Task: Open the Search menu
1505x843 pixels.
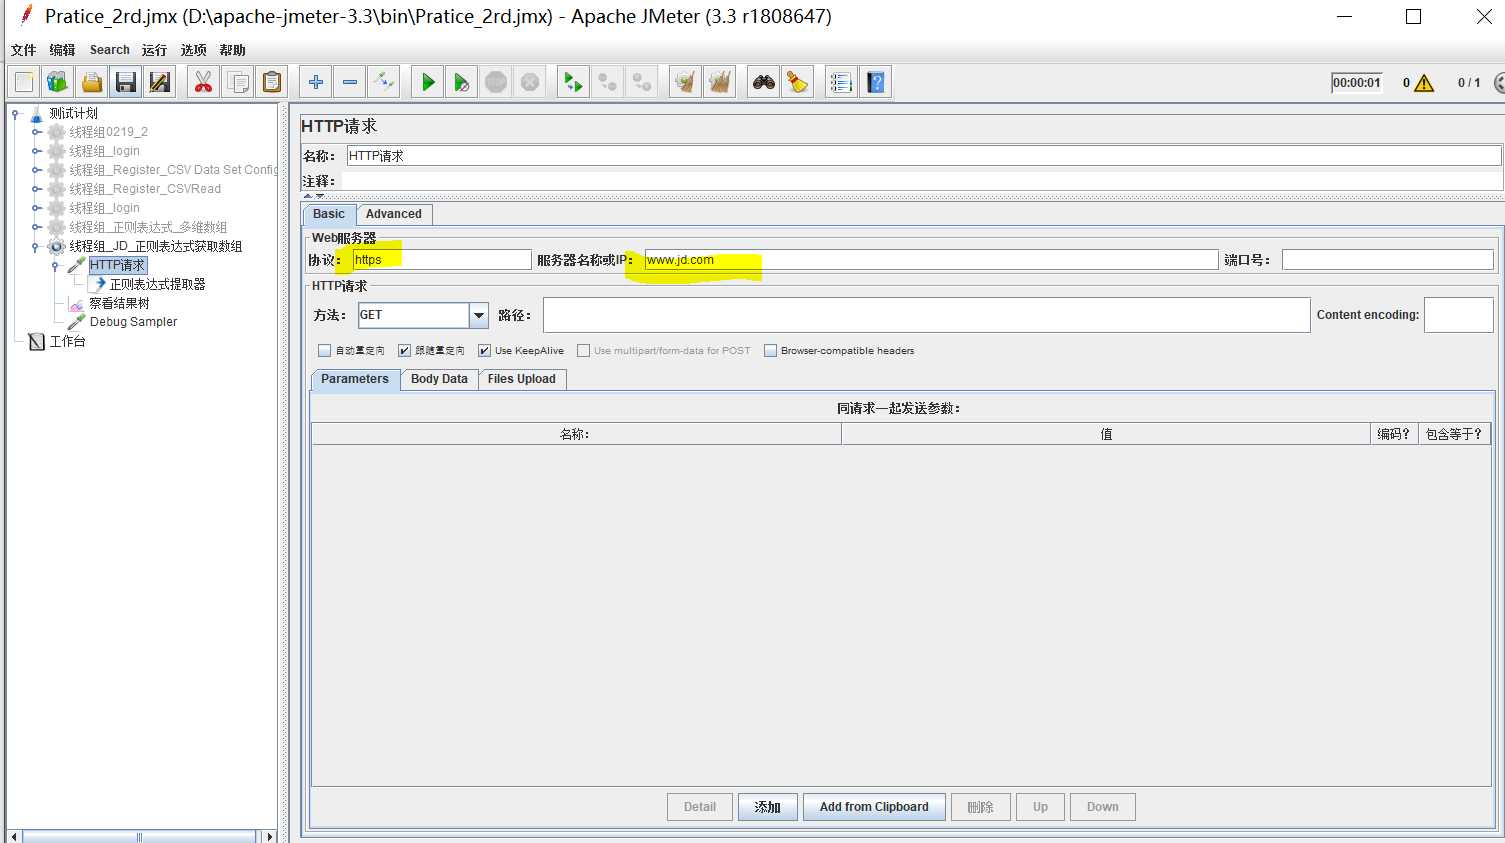Action: 109,50
